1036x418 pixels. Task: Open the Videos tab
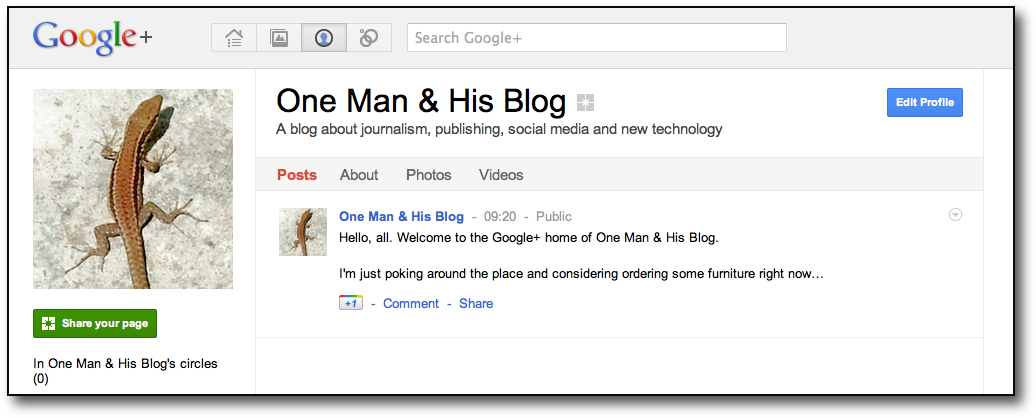(x=501, y=175)
